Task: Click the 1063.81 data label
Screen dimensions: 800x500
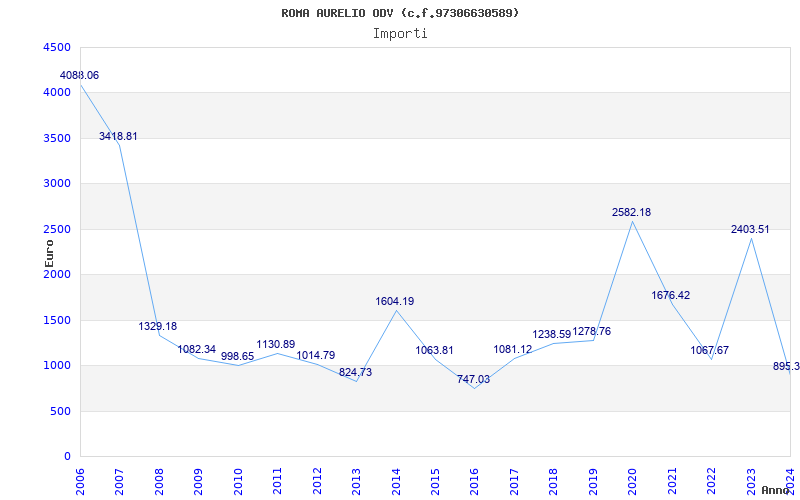Action: (434, 351)
